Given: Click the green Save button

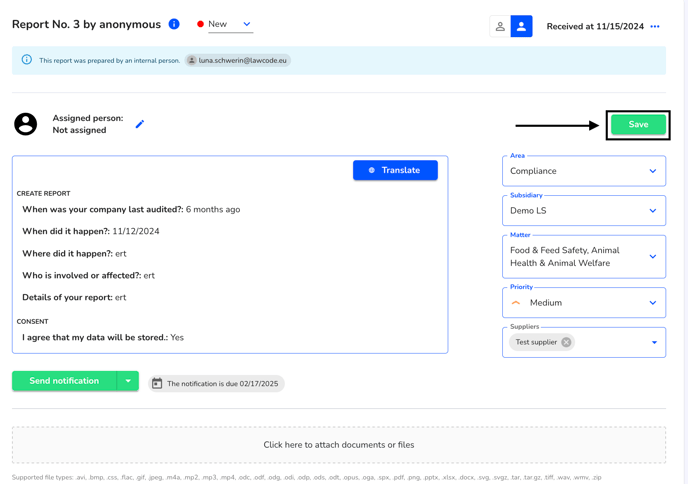Looking at the screenshot, I should click(x=638, y=125).
